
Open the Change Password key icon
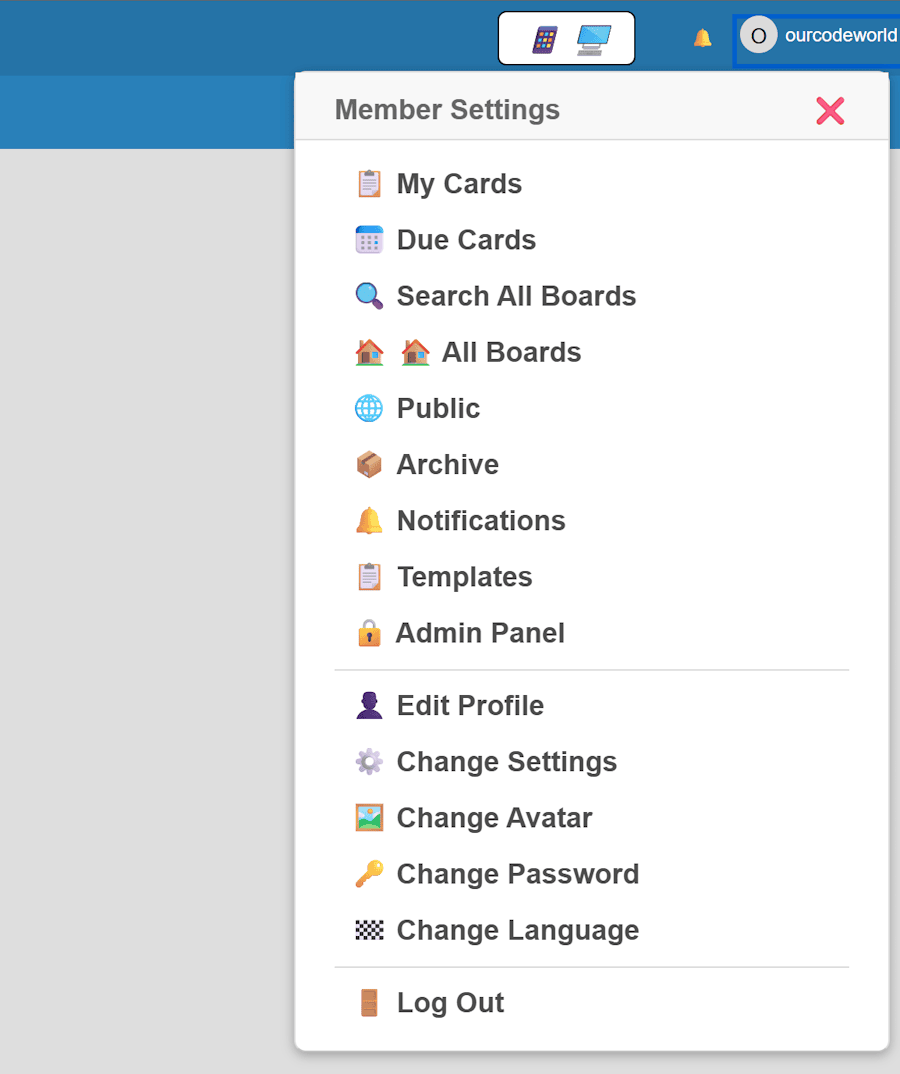pyautogui.click(x=369, y=873)
